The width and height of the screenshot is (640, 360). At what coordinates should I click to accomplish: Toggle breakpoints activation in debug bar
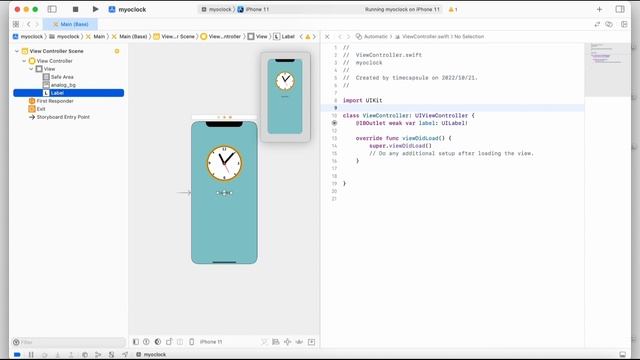click(x=17, y=354)
